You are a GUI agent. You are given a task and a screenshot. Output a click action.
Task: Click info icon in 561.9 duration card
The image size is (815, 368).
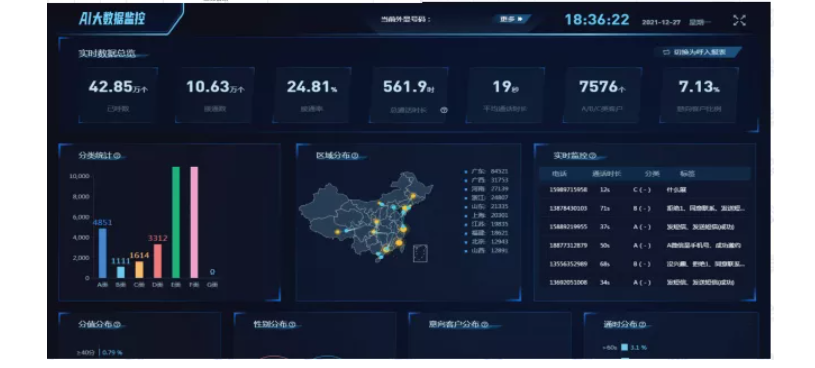[x=444, y=110]
